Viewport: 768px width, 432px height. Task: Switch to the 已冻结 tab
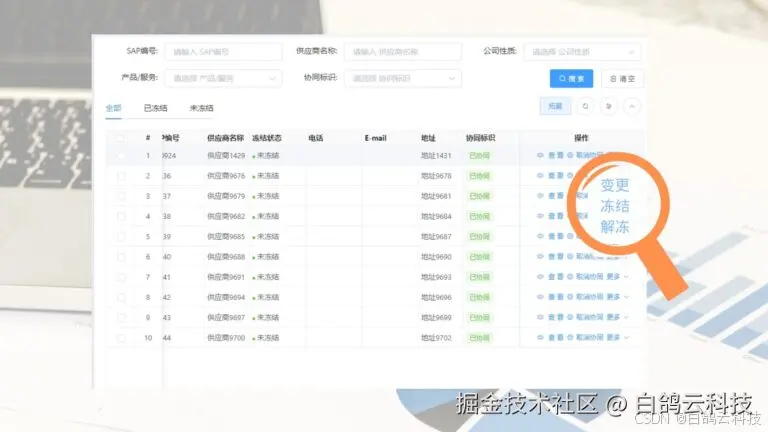click(x=155, y=108)
